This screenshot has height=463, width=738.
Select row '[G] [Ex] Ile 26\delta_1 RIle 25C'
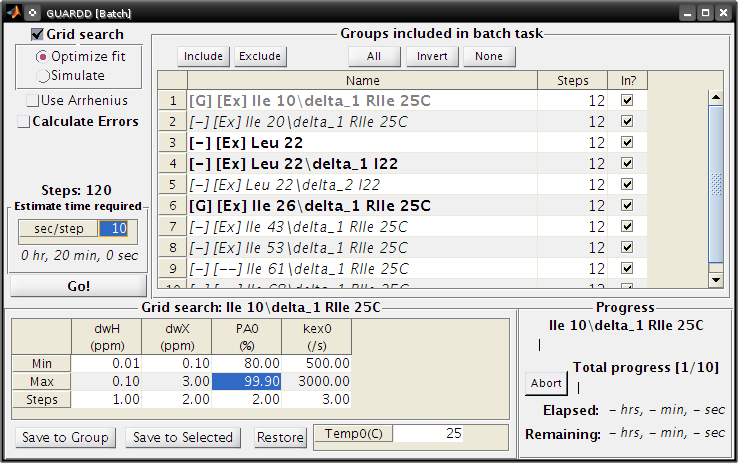pos(362,206)
